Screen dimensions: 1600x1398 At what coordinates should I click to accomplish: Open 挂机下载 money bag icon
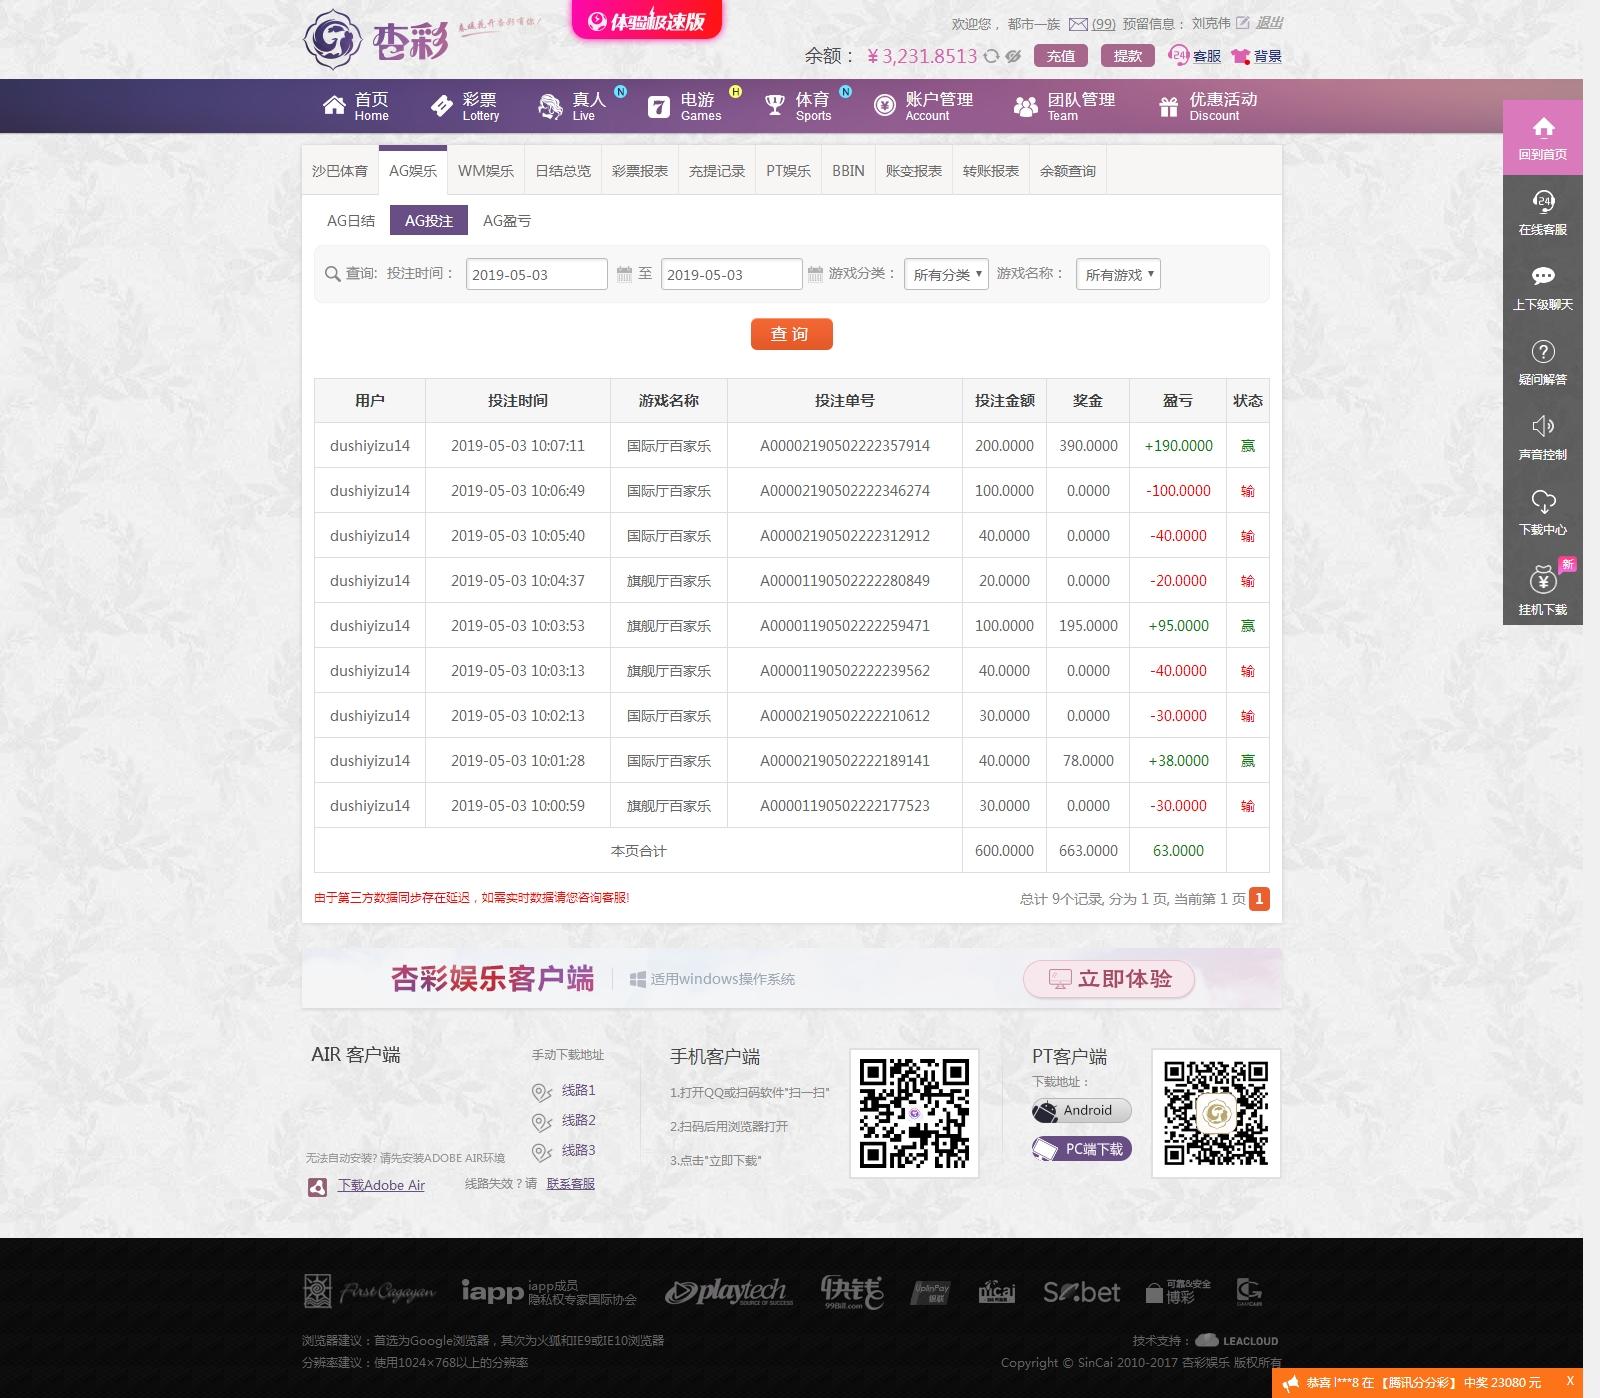click(x=1543, y=579)
